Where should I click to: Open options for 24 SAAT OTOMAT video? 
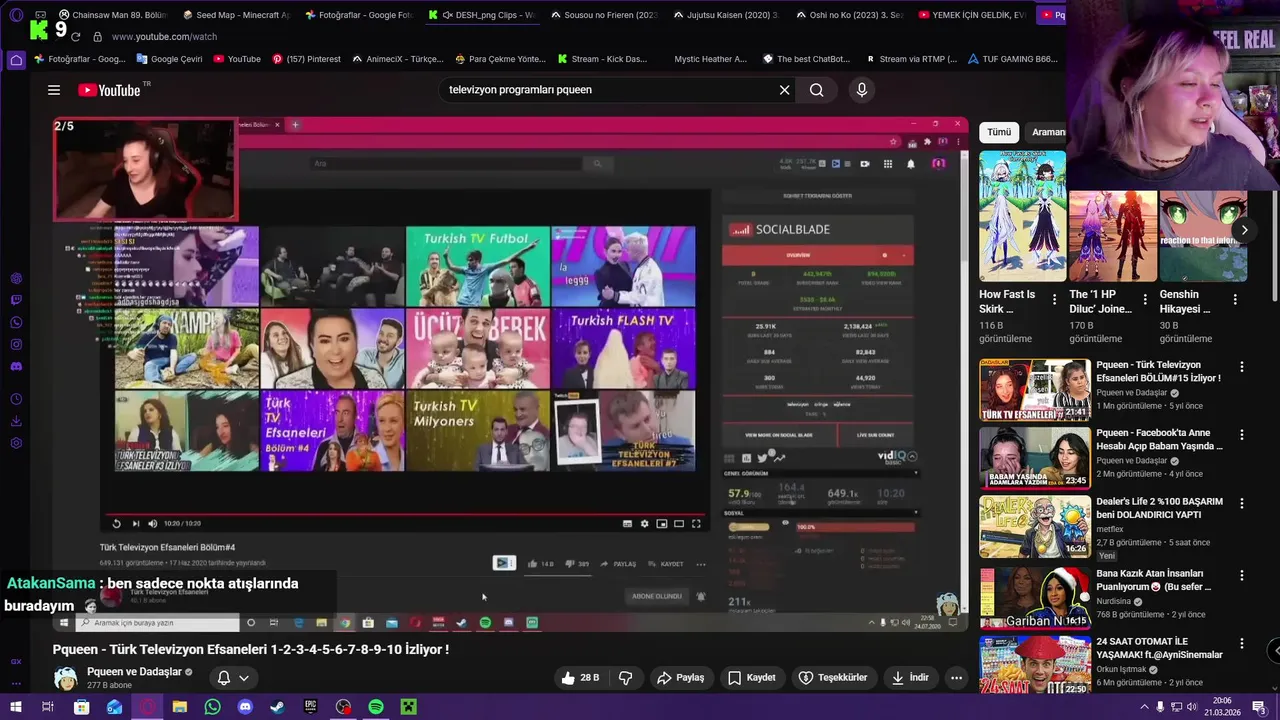point(1242,644)
